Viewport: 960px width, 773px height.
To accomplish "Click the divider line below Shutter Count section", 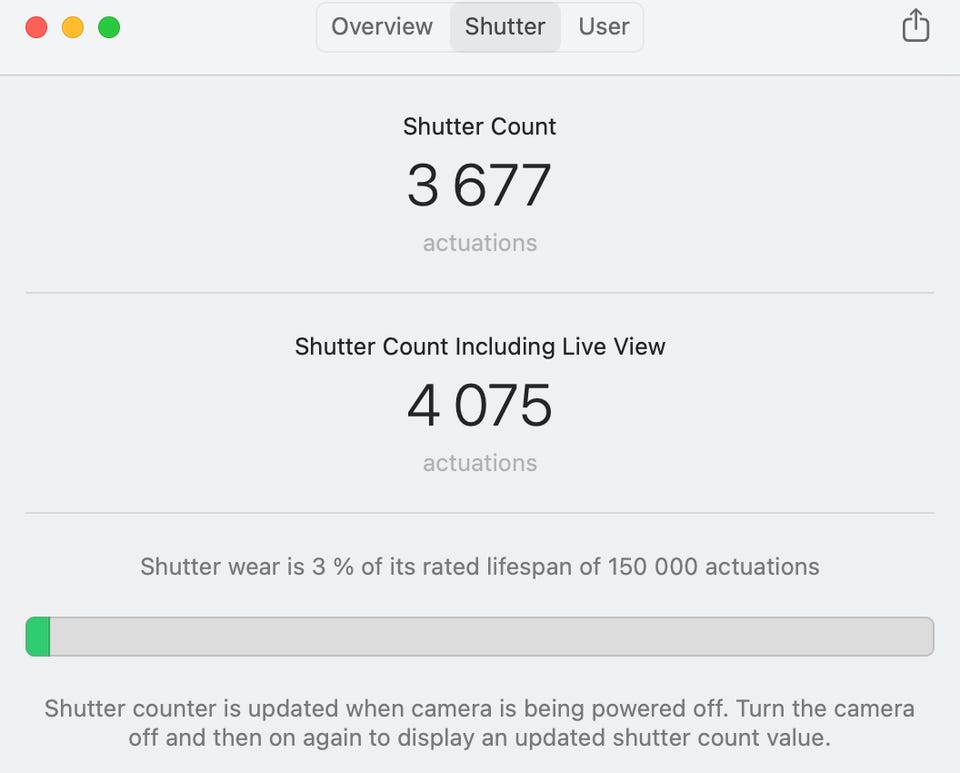I will 480,293.
